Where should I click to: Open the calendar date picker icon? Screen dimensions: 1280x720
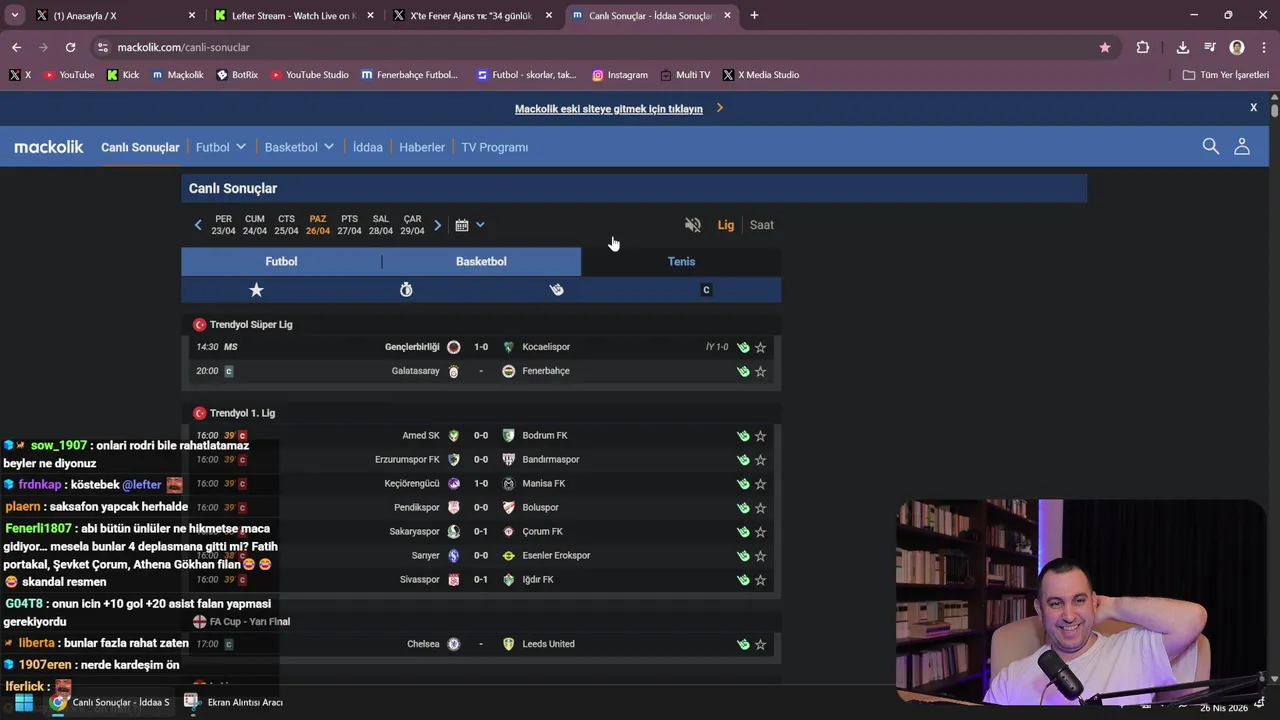point(462,225)
